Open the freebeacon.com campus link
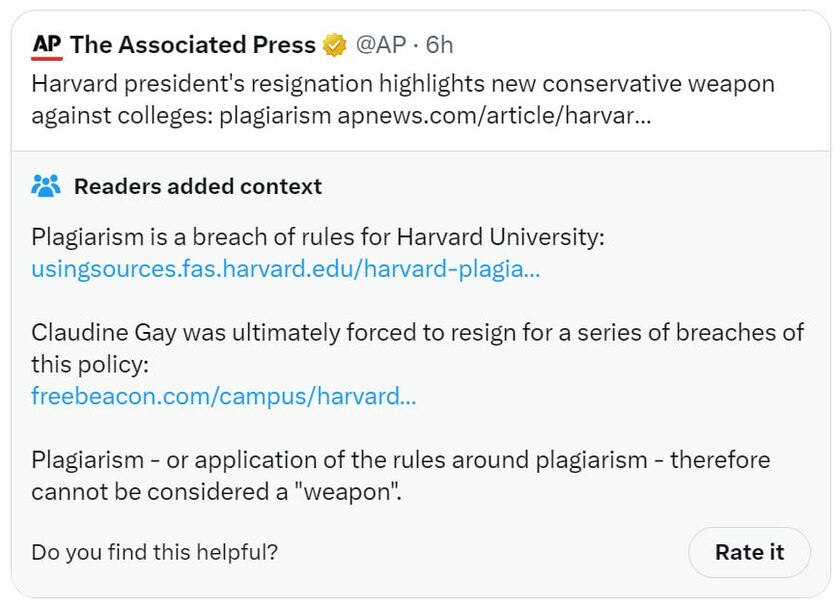Viewport: 840px width, 607px height. click(x=223, y=396)
